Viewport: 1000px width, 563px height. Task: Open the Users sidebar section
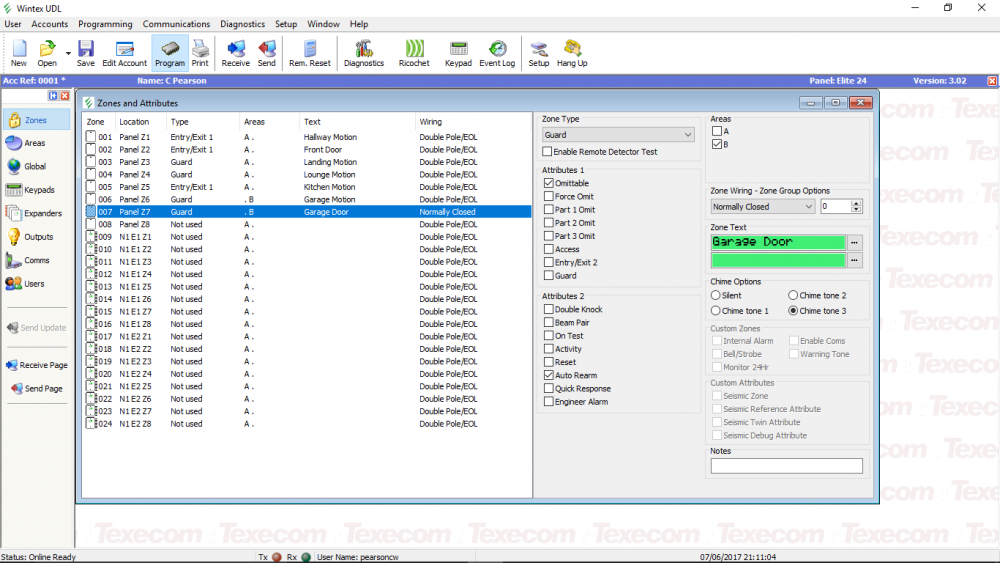pos(33,284)
